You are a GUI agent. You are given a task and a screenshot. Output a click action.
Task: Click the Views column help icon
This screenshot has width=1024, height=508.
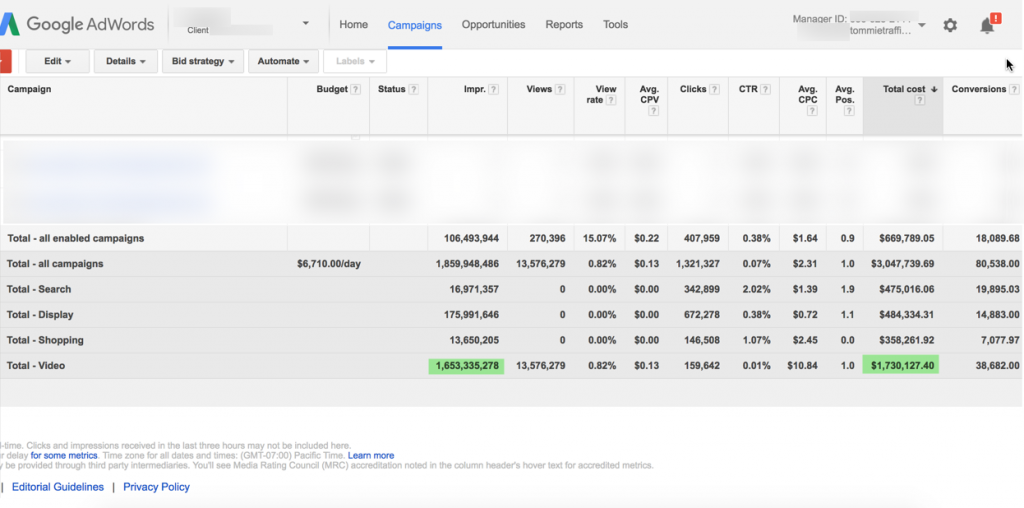560,89
